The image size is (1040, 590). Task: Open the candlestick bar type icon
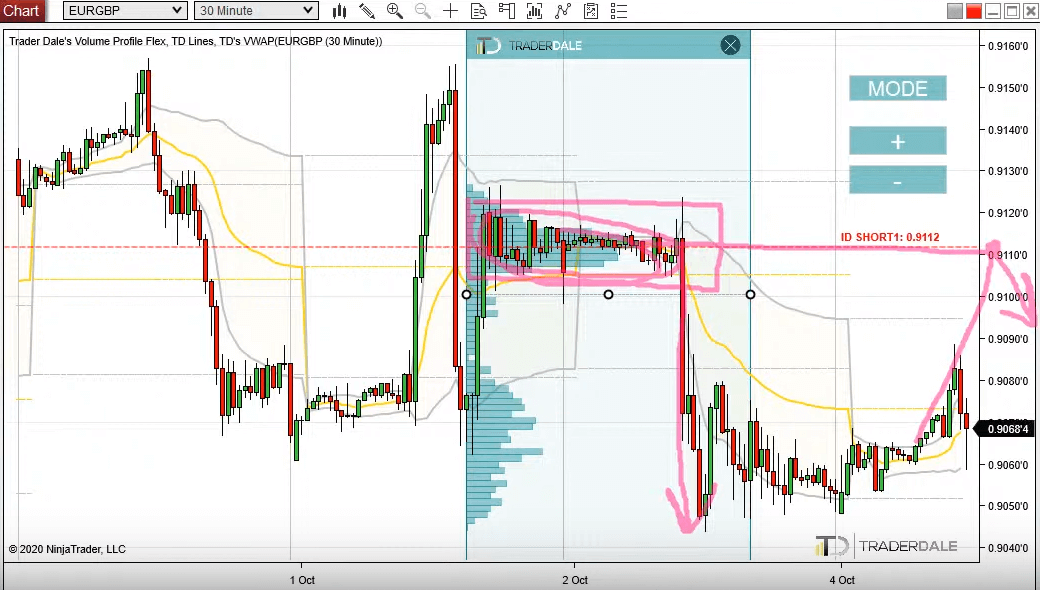340,11
